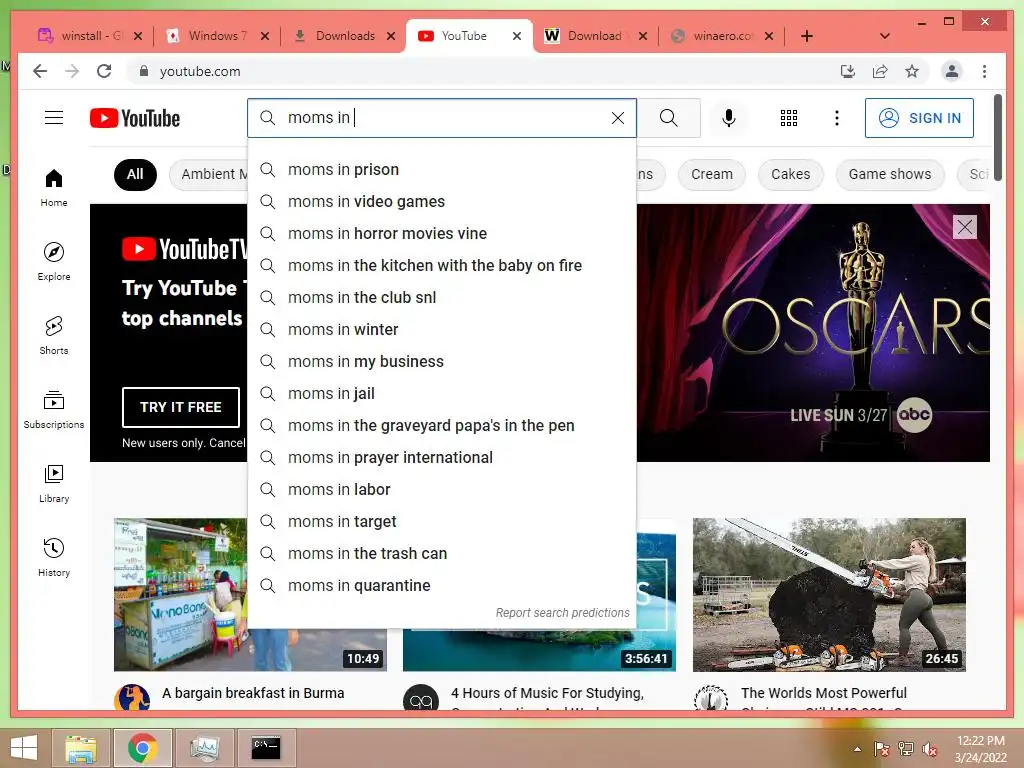
Task: Open History in the sidebar
Action: pos(54,557)
